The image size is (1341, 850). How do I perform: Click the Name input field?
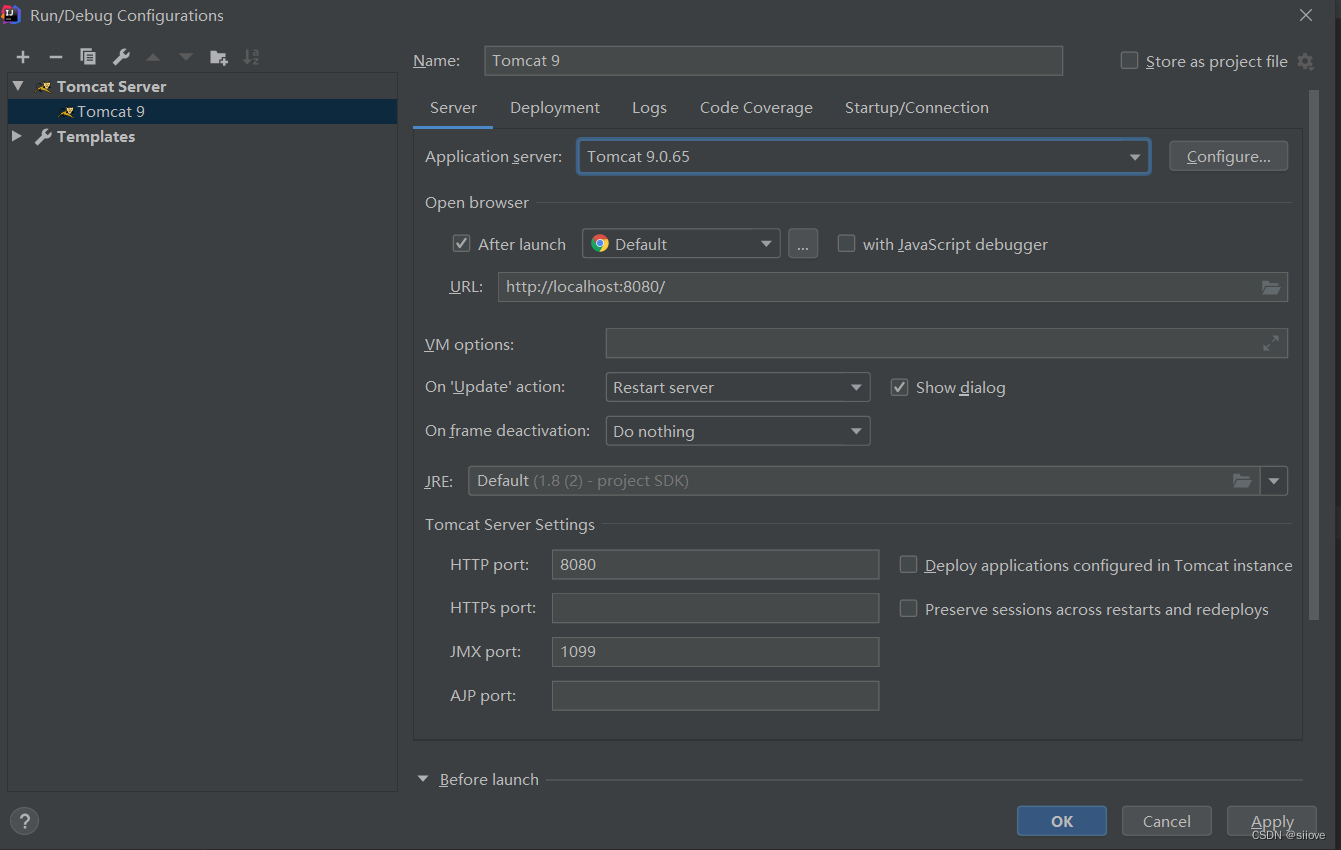[773, 61]
